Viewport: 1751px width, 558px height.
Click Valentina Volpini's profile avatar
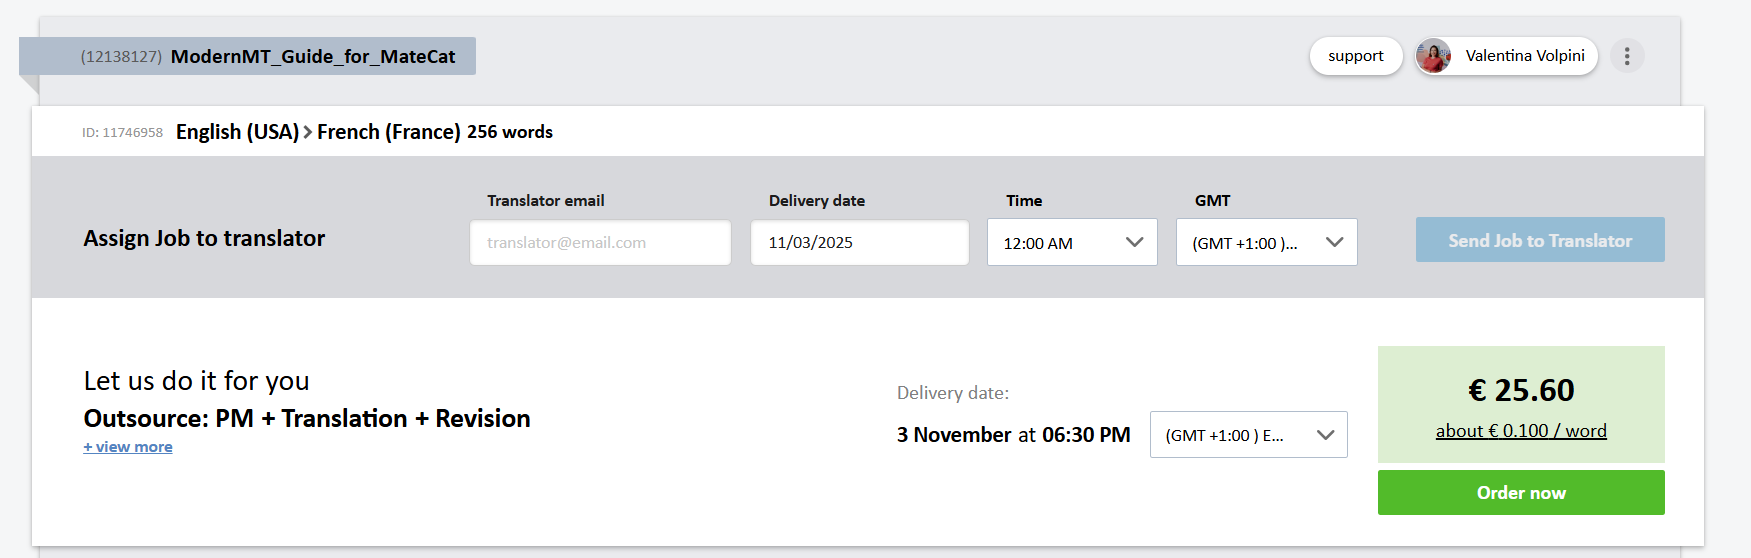pos(1434,56)
